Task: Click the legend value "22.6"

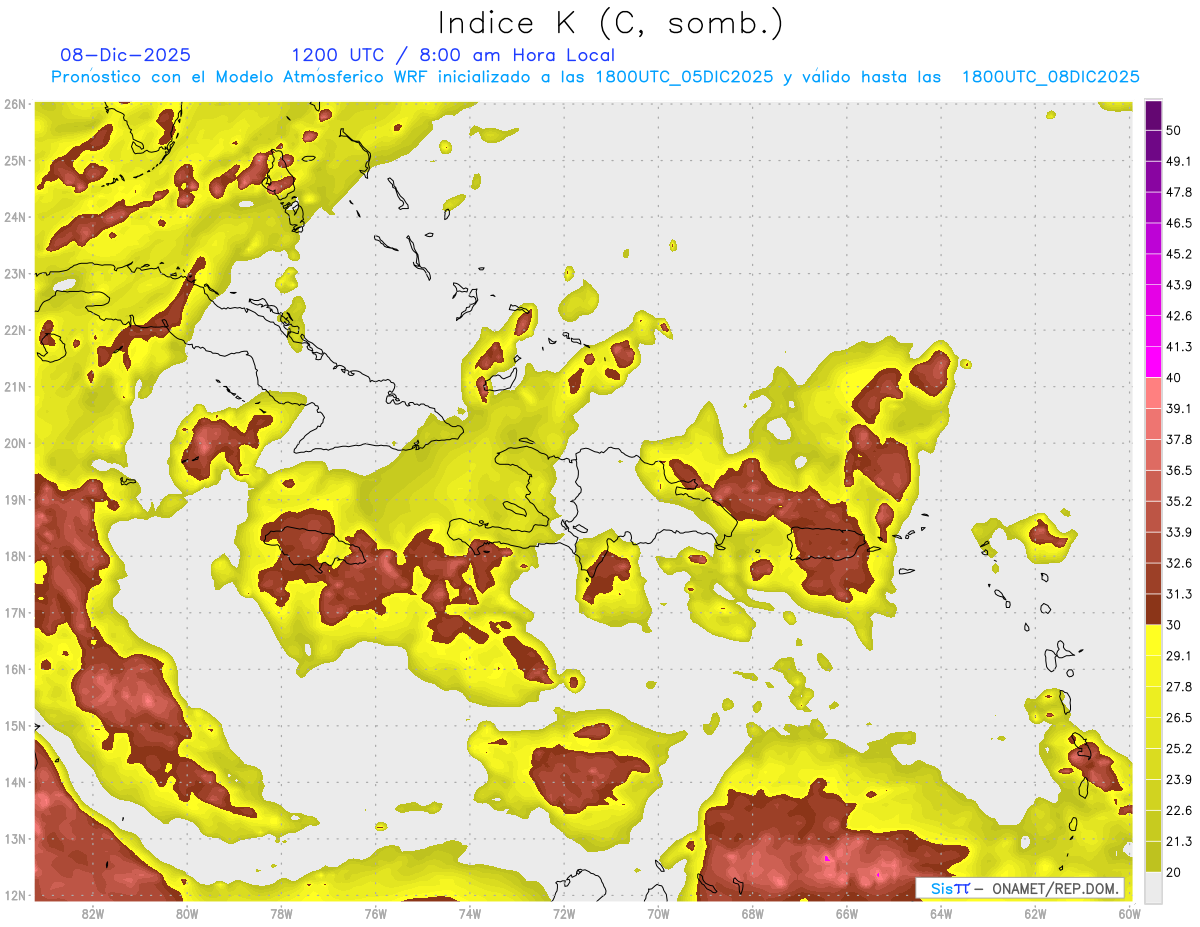Action: [1178, 811]
